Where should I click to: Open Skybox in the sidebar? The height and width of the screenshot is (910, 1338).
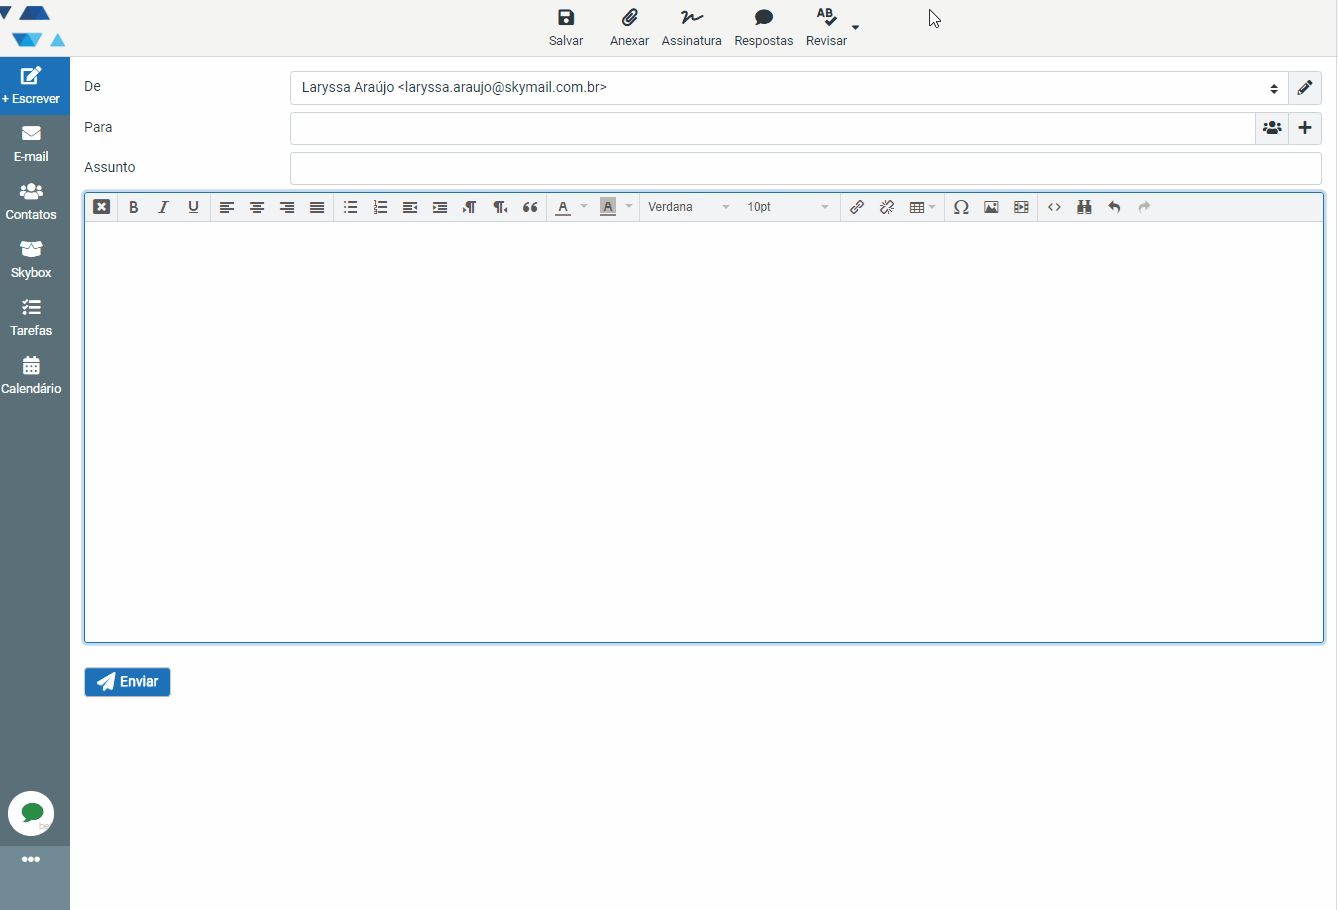31,260
